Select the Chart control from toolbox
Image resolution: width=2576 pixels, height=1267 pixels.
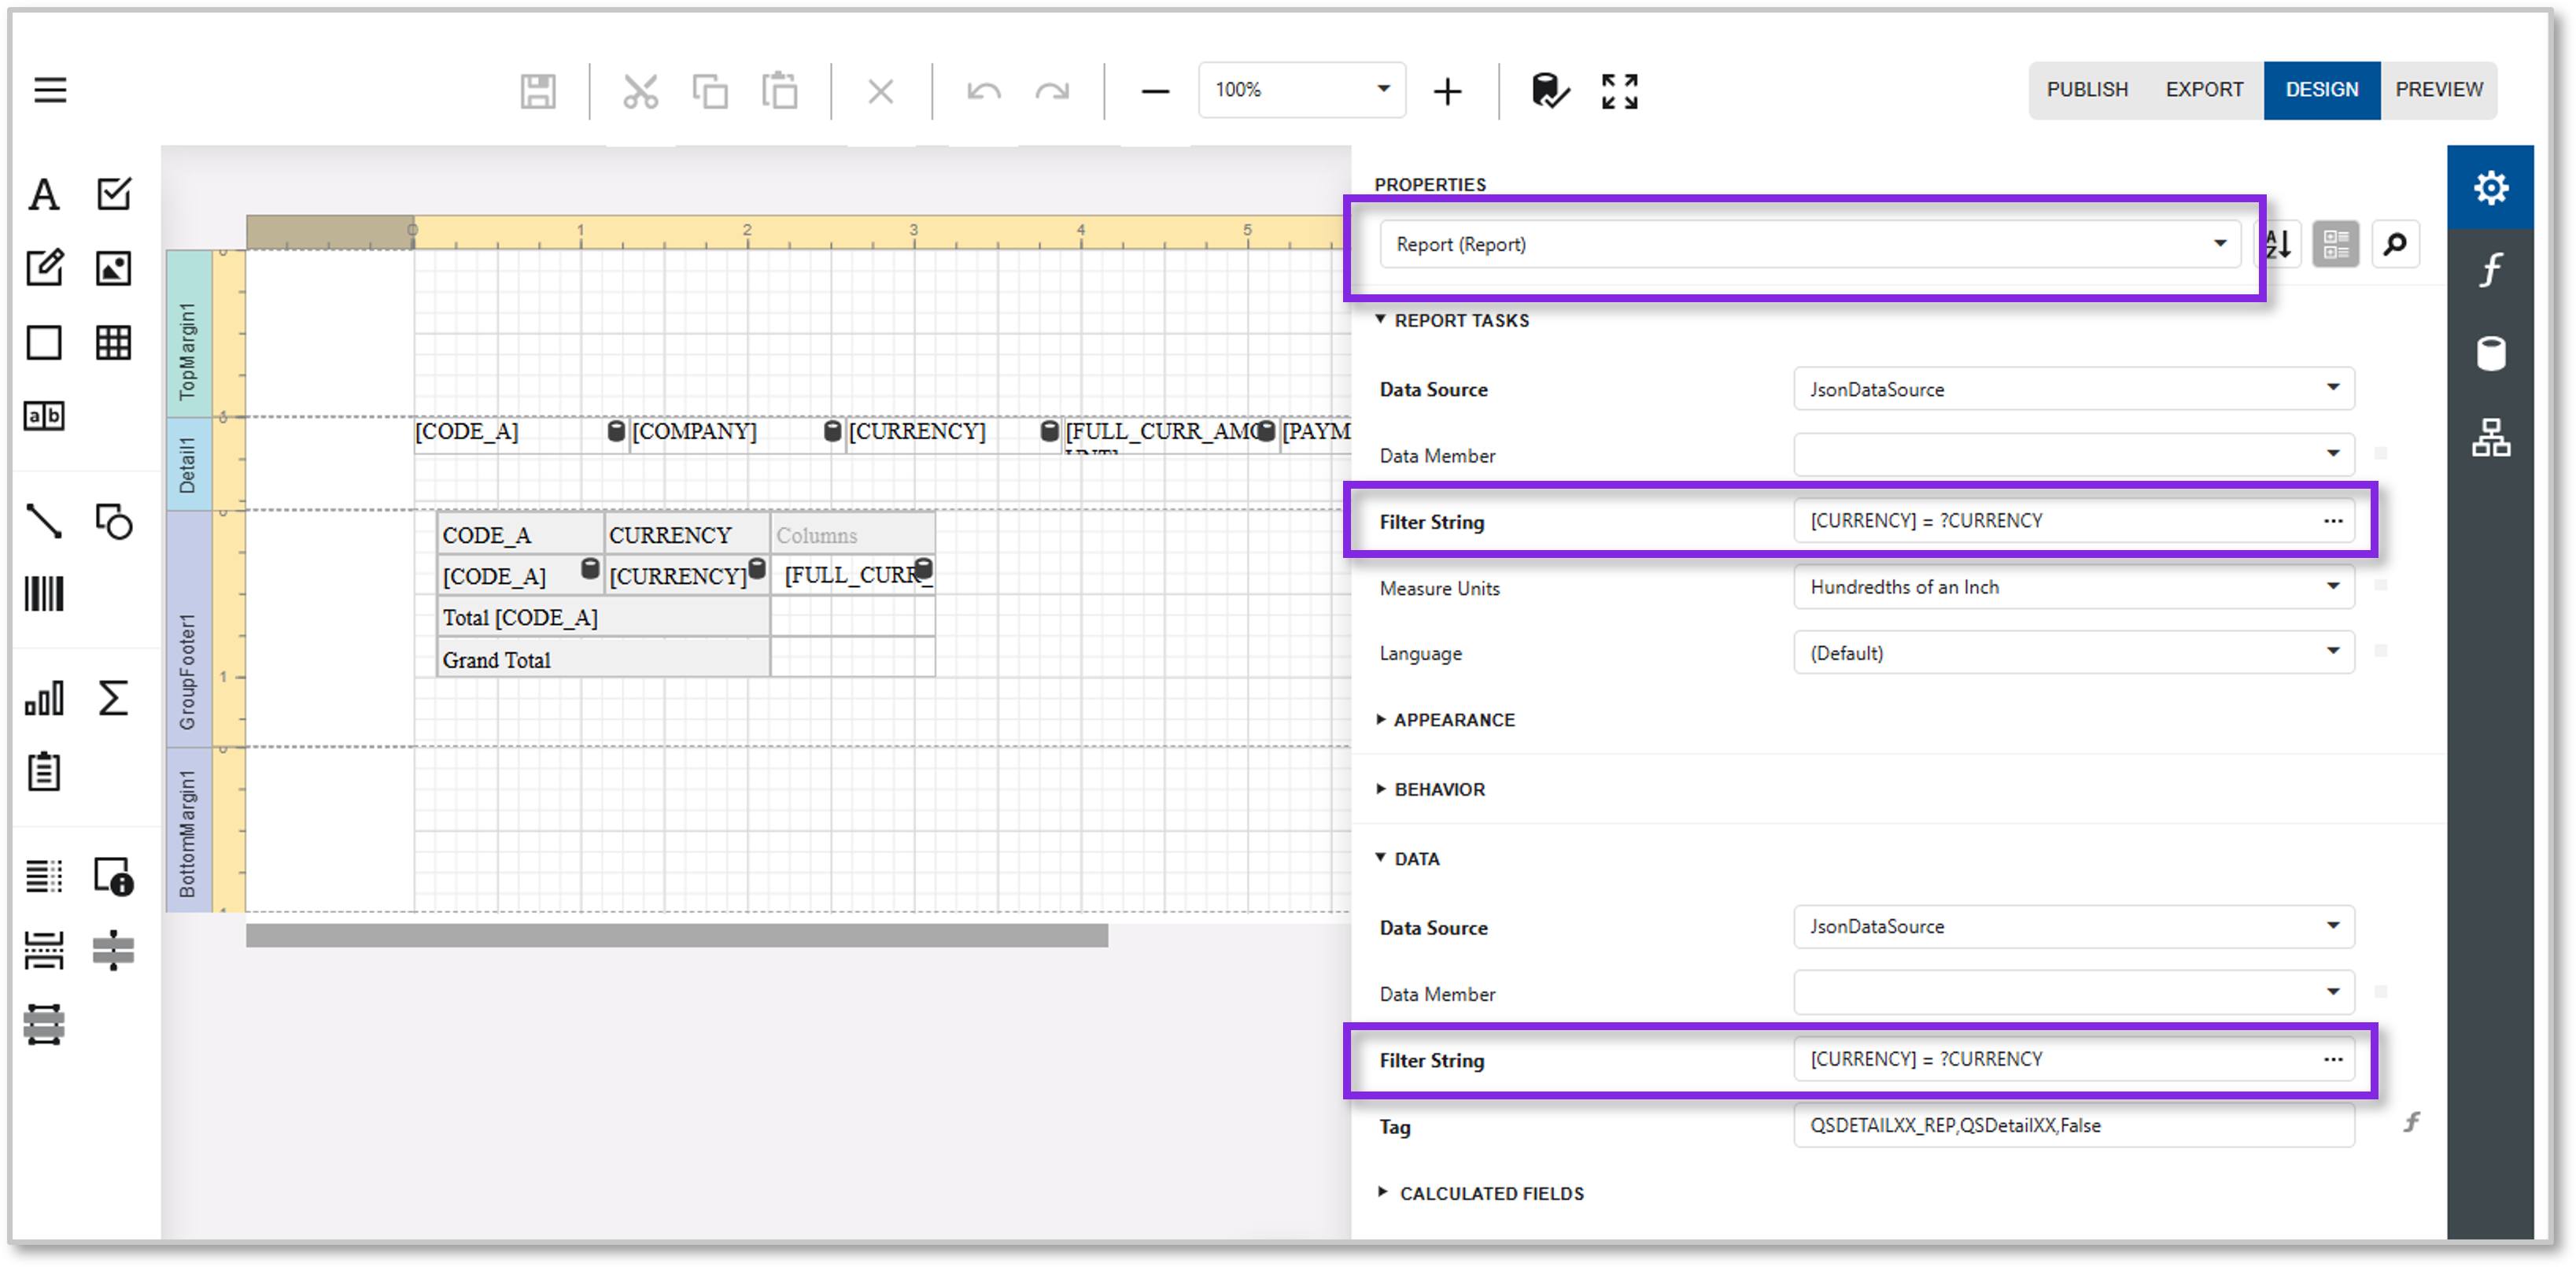[44, 698]
